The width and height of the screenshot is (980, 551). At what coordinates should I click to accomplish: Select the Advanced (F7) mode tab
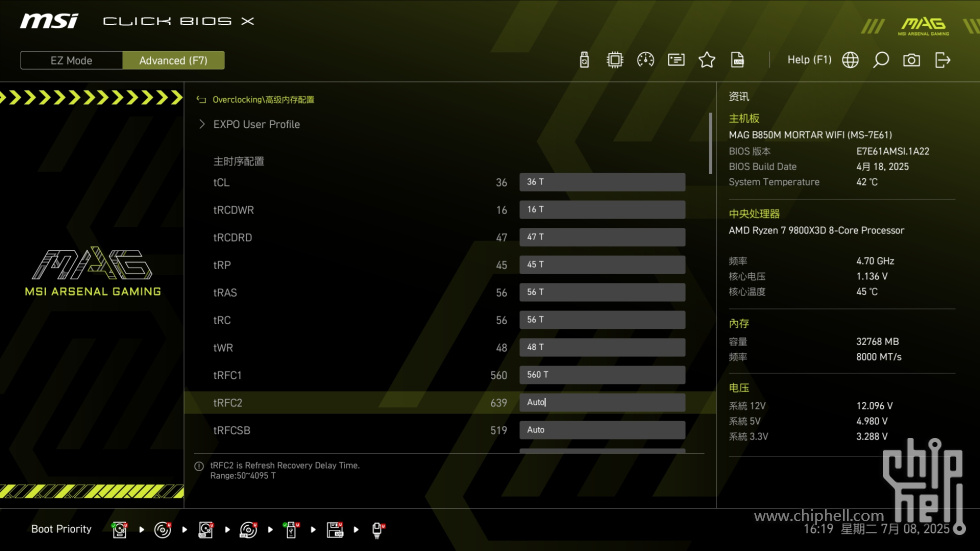coord(173,61)
